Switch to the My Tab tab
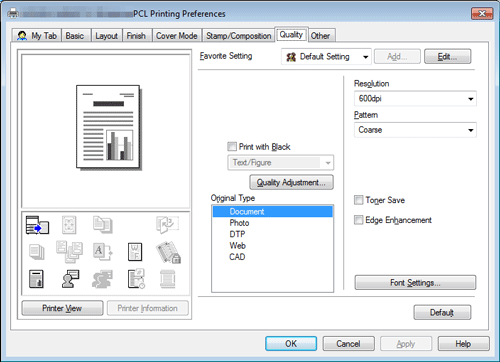Screen dimensions: 500x362 pos(37,36)
